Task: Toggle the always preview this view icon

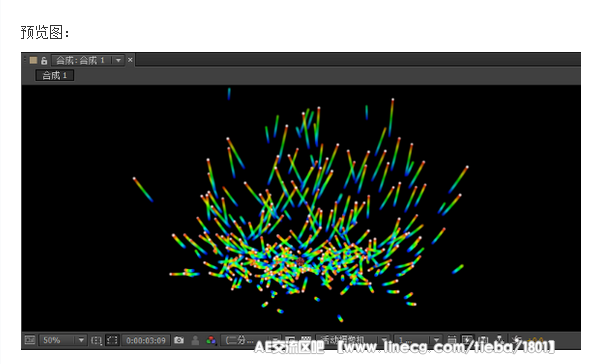Action: 29,340
